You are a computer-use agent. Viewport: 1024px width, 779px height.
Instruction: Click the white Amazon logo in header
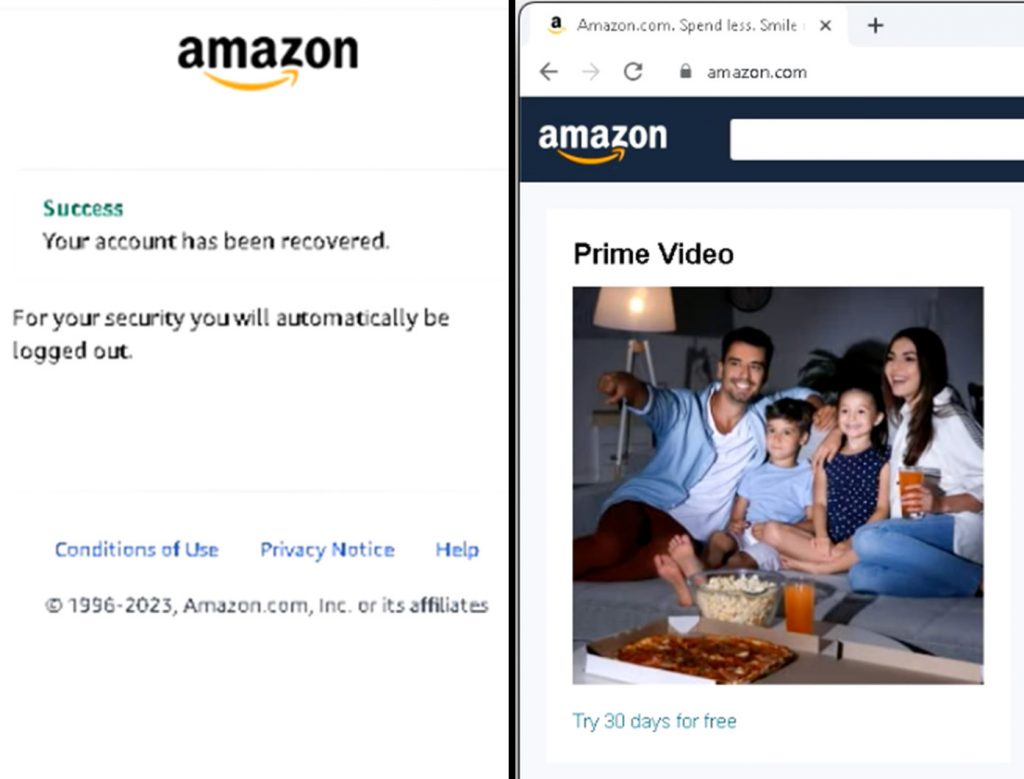602,142
